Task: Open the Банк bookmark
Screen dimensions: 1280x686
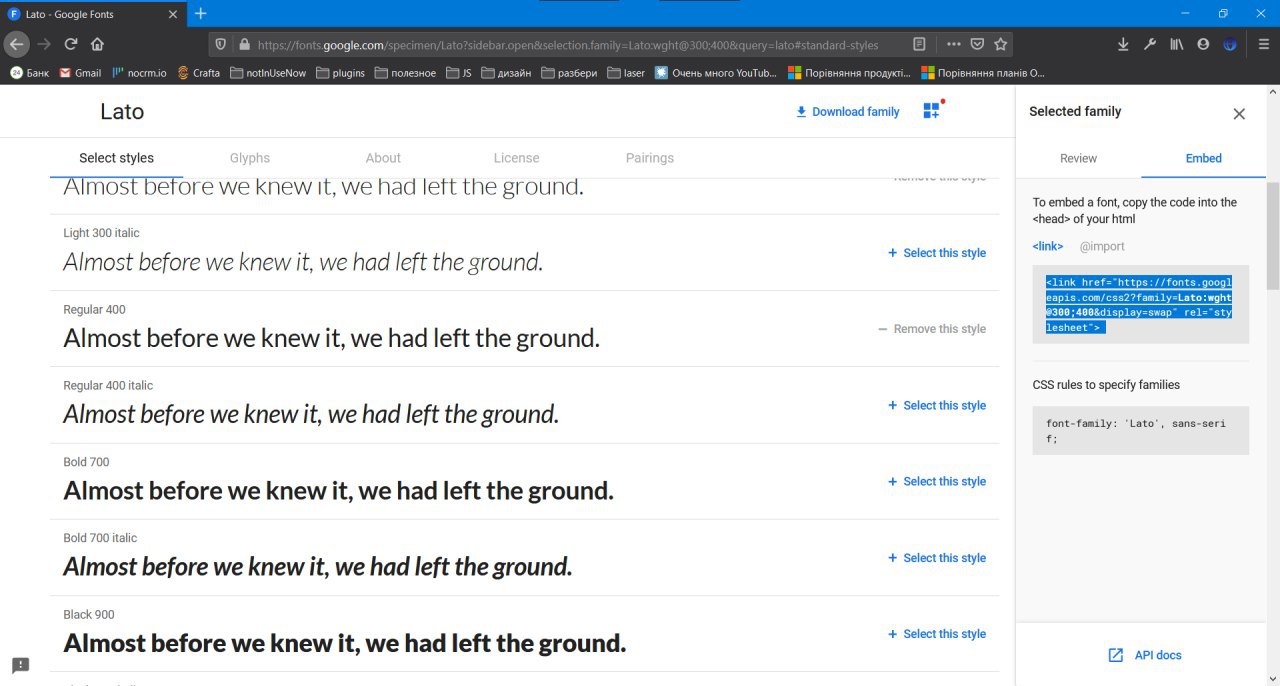Action: [x=29, y=73]
